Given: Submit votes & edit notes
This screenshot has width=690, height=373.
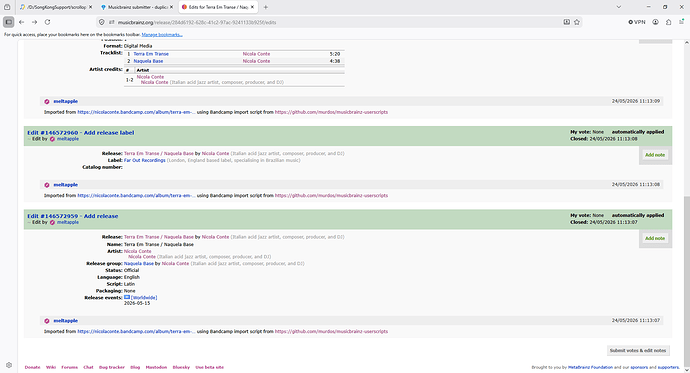Looking at the screenshot, I should pyautogui.click(x=638, y=351).
